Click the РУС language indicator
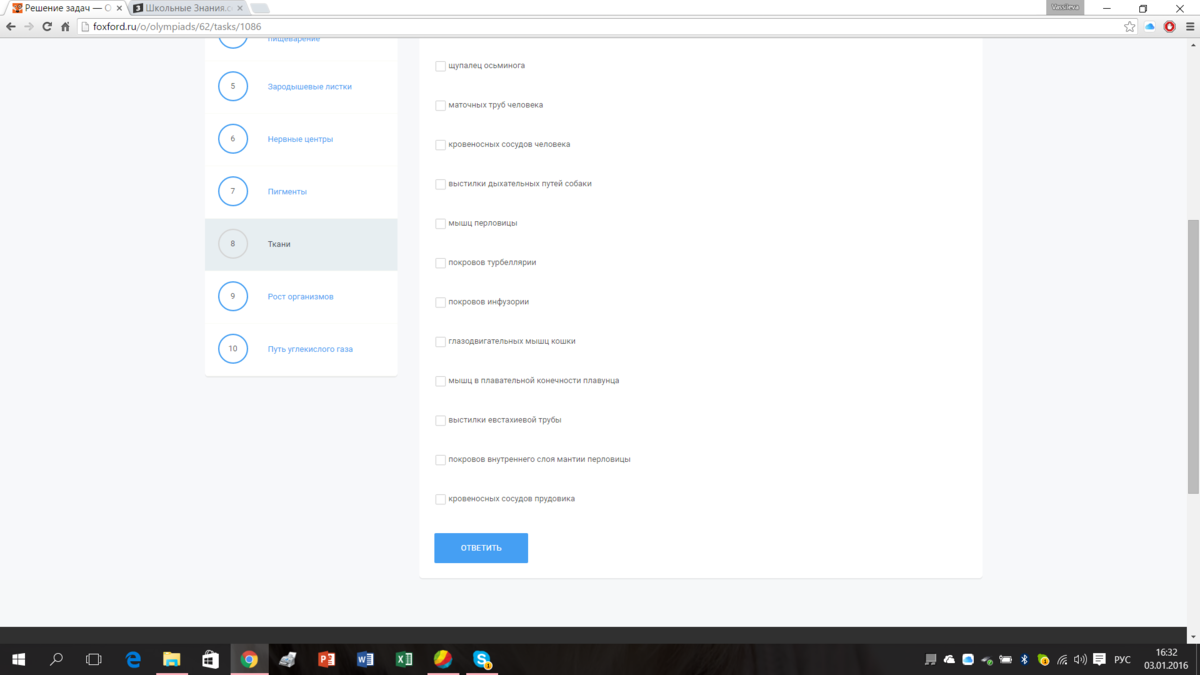Image resolution: width=1200 pixels, height=675 pixels. pos(1122,660)
